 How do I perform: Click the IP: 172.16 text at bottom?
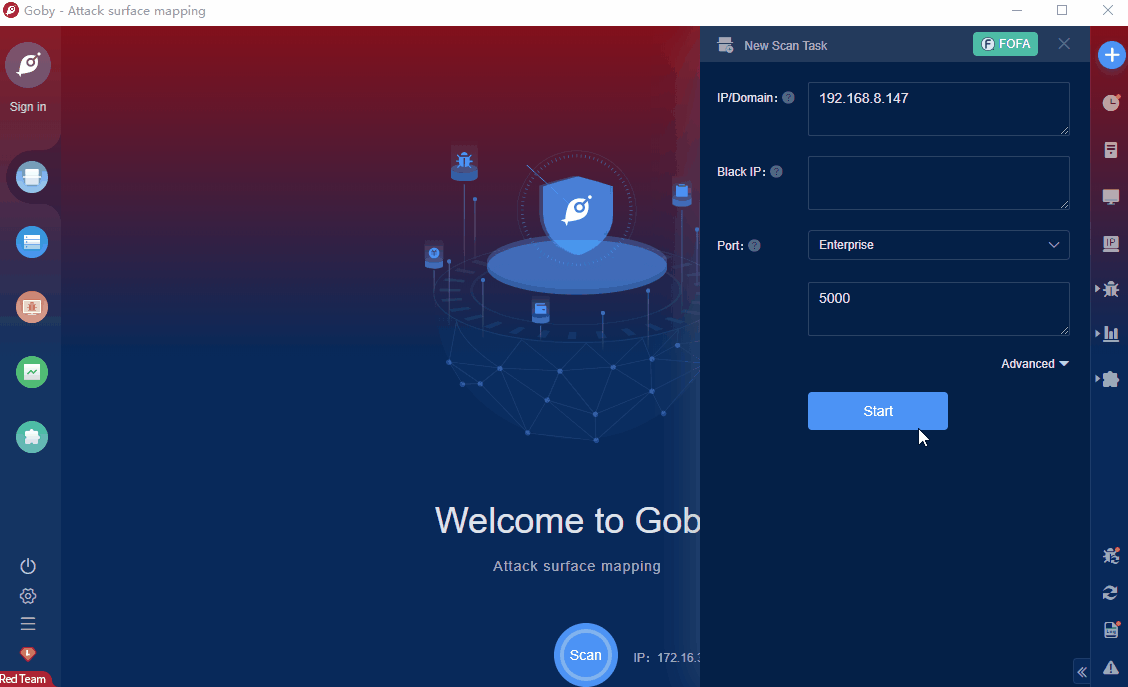pos(666,658)
